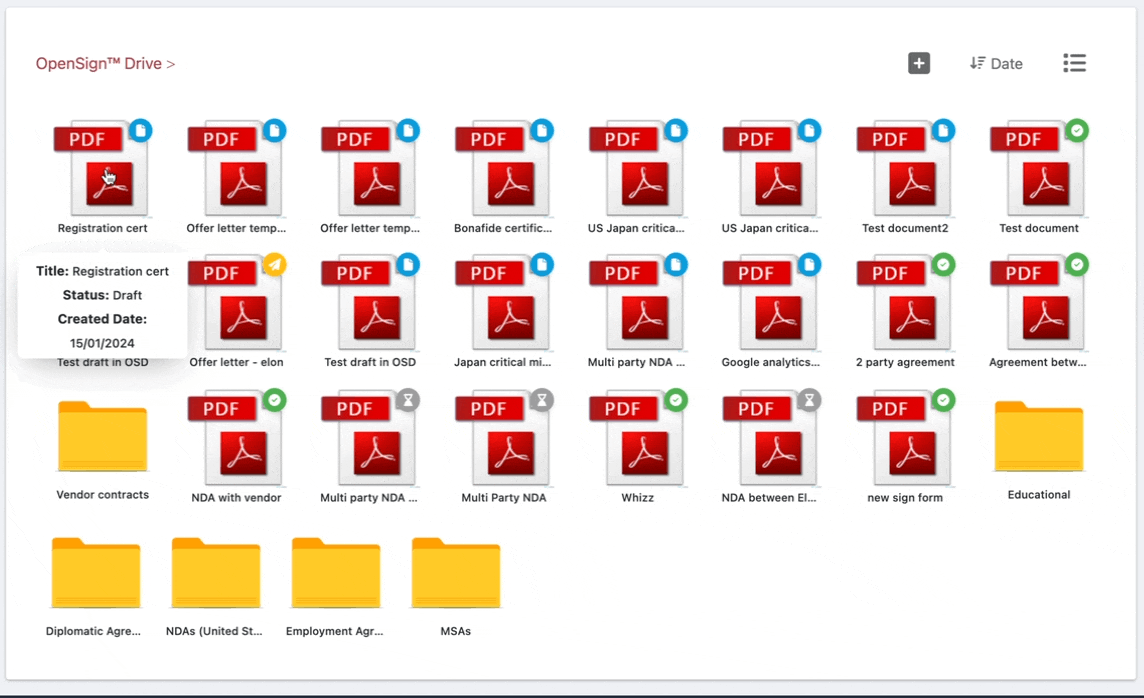Click the hourglass badge on NDA between El...
1144x698 pixels.
click(x=809, y=400)
